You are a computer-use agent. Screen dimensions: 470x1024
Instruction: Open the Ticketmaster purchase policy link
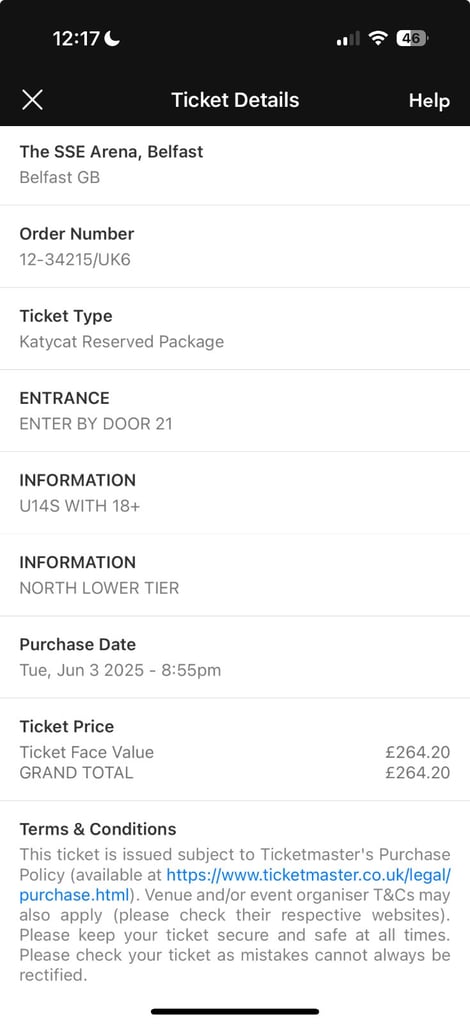point(234,884)
